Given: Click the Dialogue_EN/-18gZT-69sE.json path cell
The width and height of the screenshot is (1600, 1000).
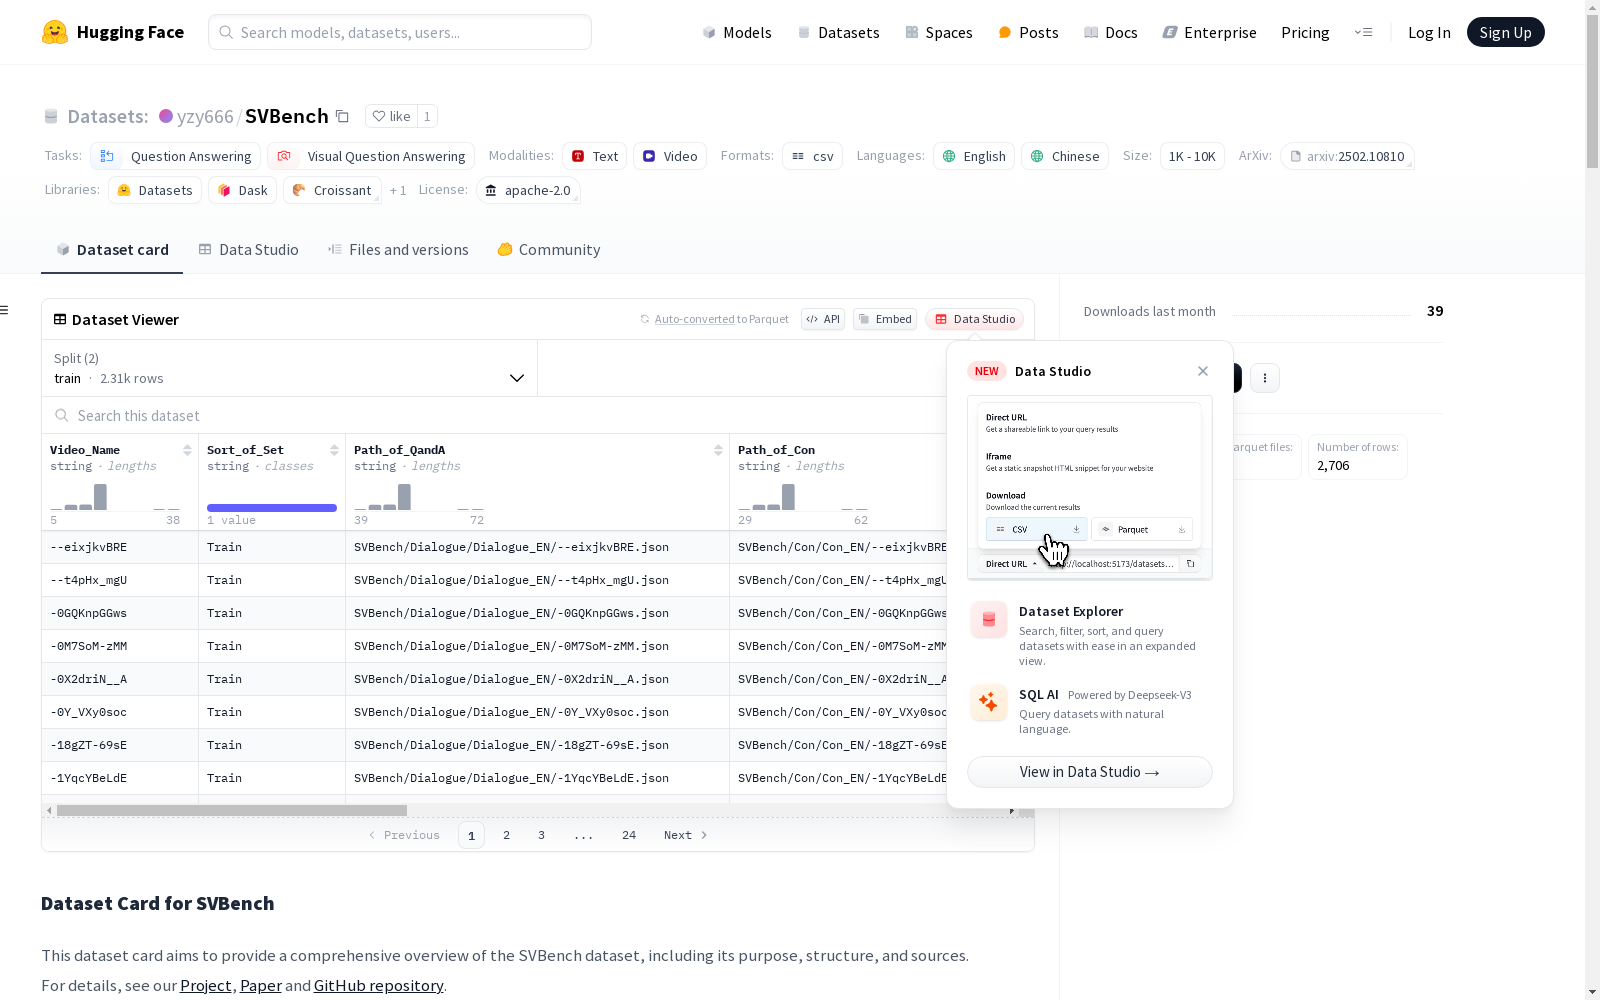Looking at the screenshot, I should click(537, 745).
